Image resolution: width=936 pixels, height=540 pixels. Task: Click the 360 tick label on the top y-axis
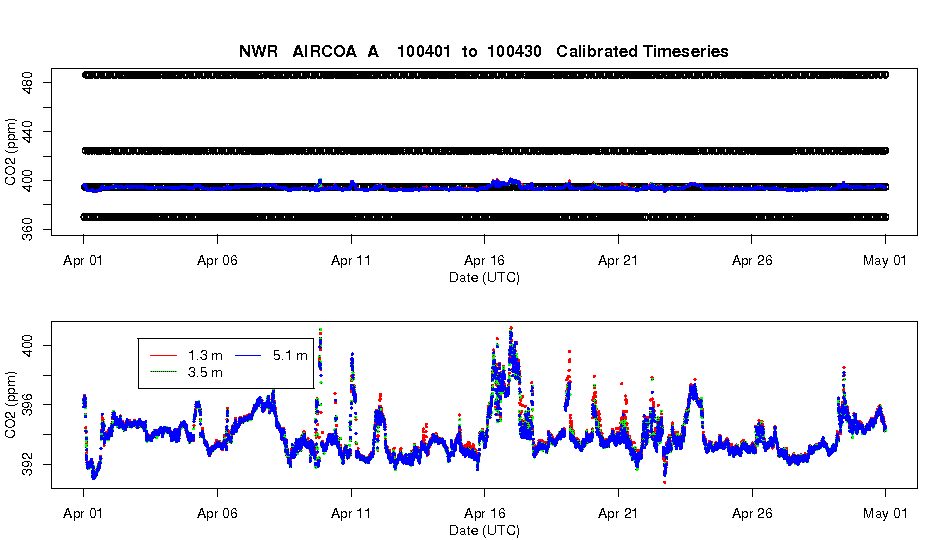28,229
